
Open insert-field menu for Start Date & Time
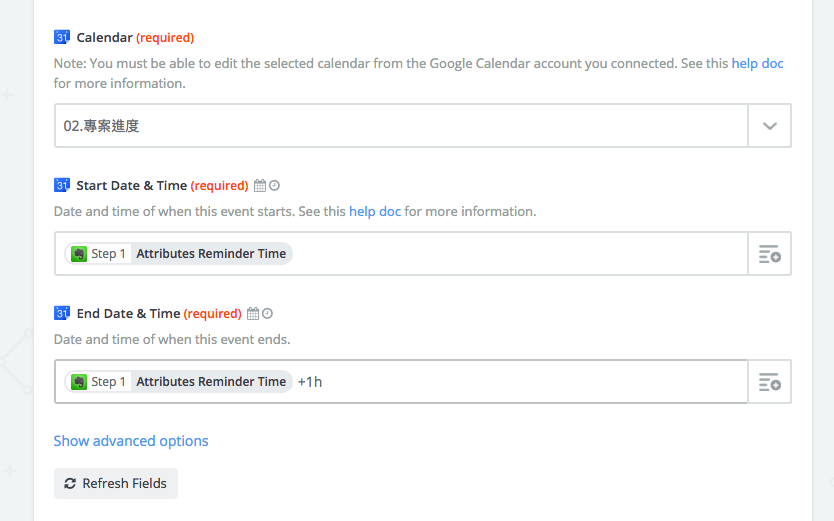pyautogui.click(x=769, y=254)
